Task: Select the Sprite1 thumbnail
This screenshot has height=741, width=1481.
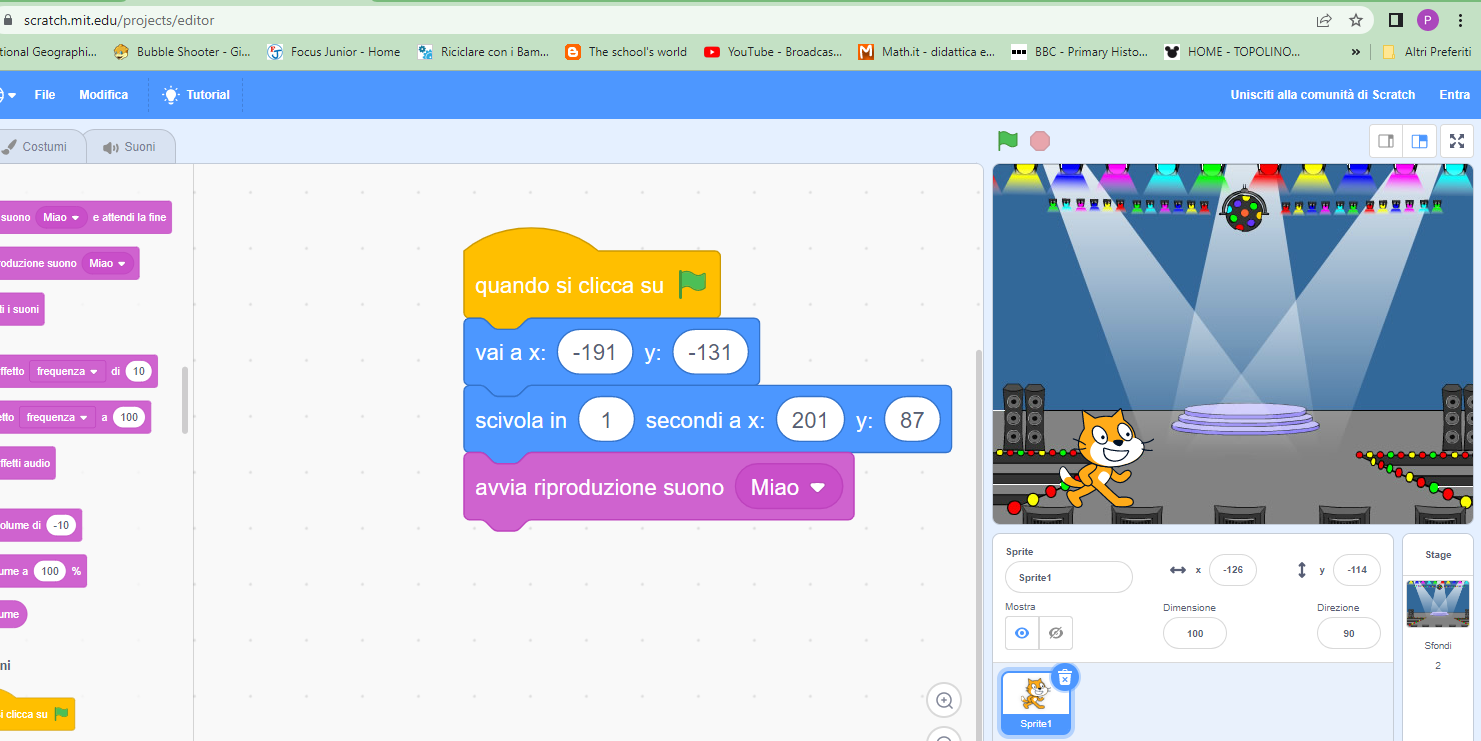Action: coord(1036,703)
